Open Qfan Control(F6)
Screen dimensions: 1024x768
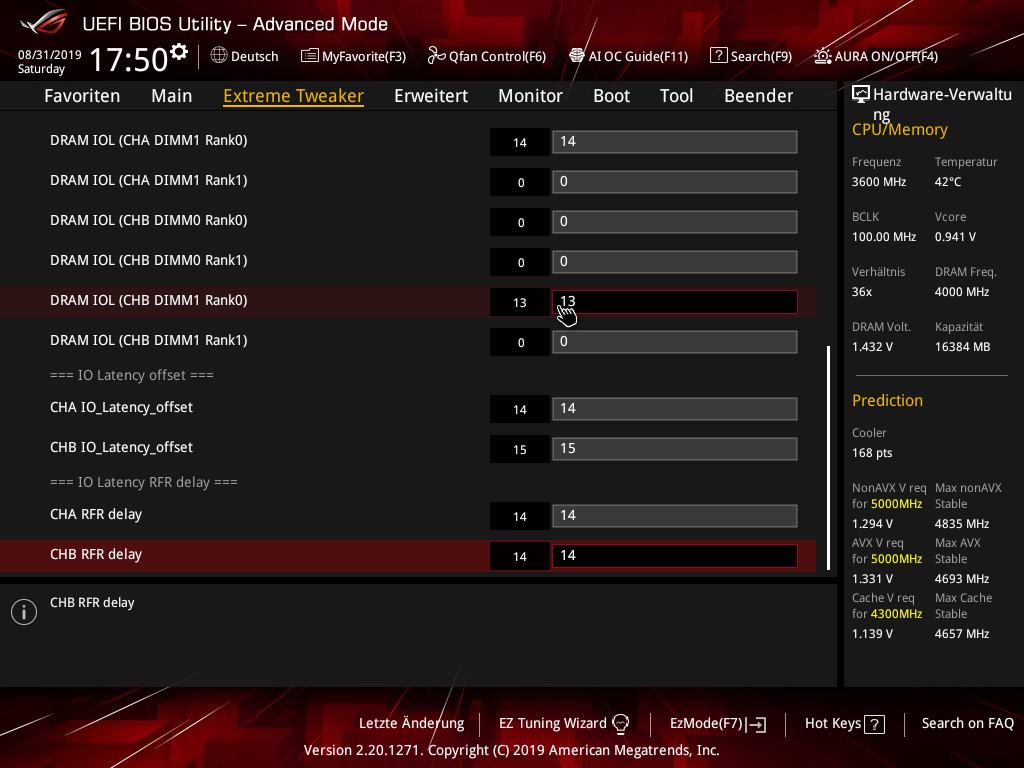pyautogui.click(x=487, y=56)
